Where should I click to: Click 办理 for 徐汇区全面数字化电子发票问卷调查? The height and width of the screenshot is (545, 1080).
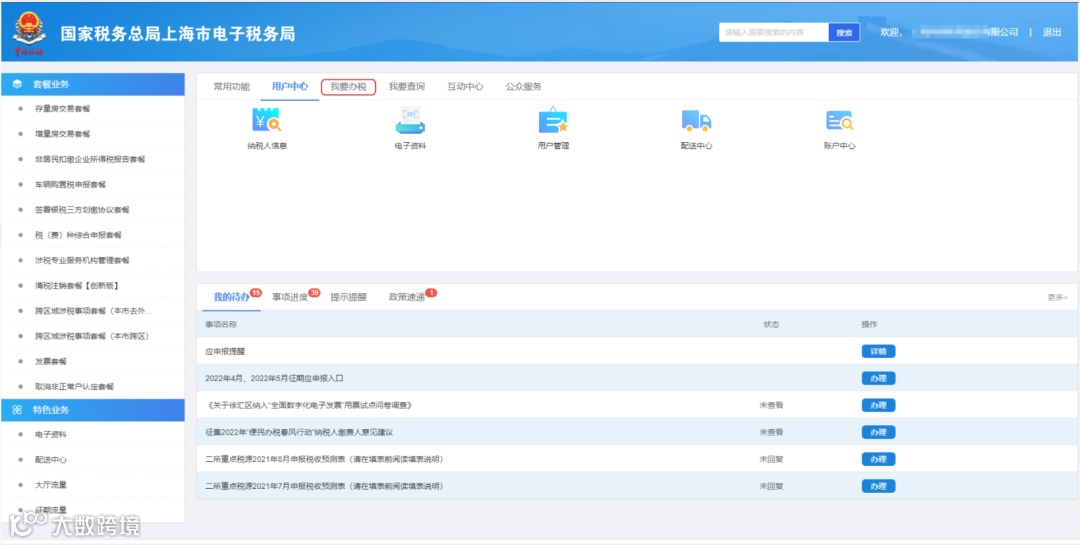(878, 405)
